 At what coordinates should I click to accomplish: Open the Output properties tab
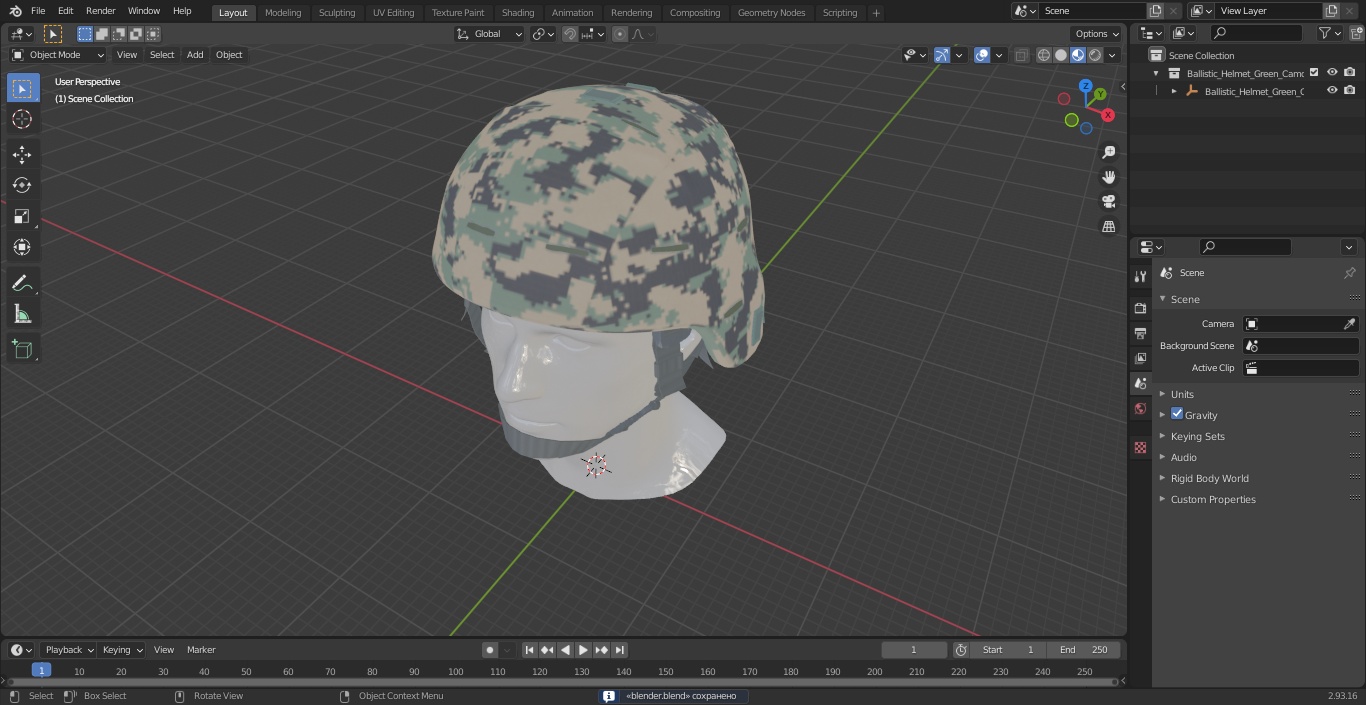pyautogui.click(x=1140, y=333)
